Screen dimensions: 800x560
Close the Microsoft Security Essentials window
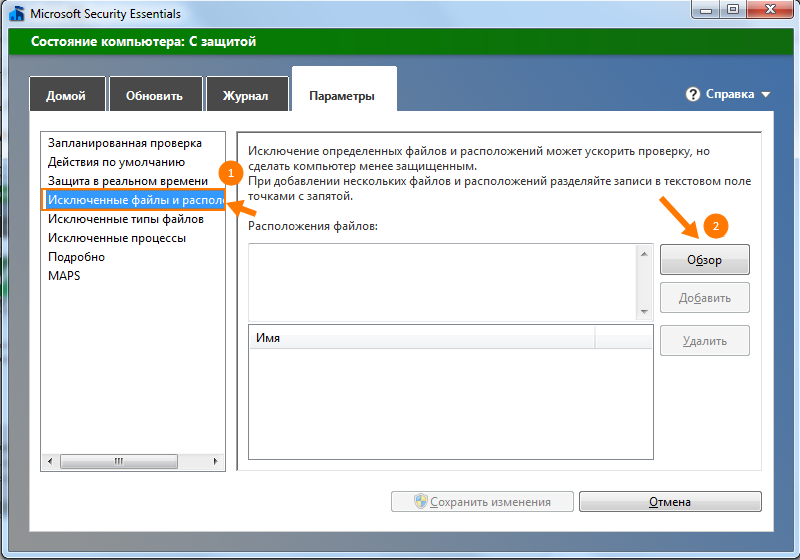pyautogui.click(x=771, y=10)
